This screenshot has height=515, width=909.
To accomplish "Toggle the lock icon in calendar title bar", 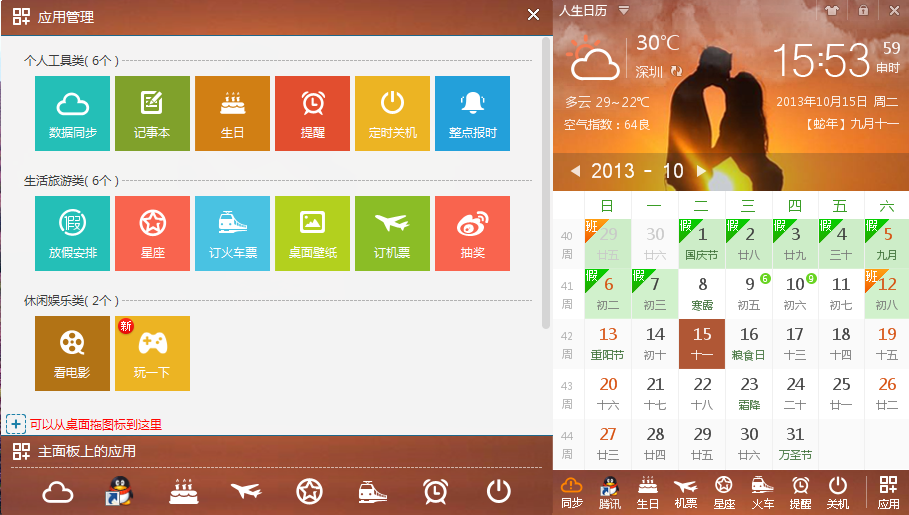I will click(863, 10).
